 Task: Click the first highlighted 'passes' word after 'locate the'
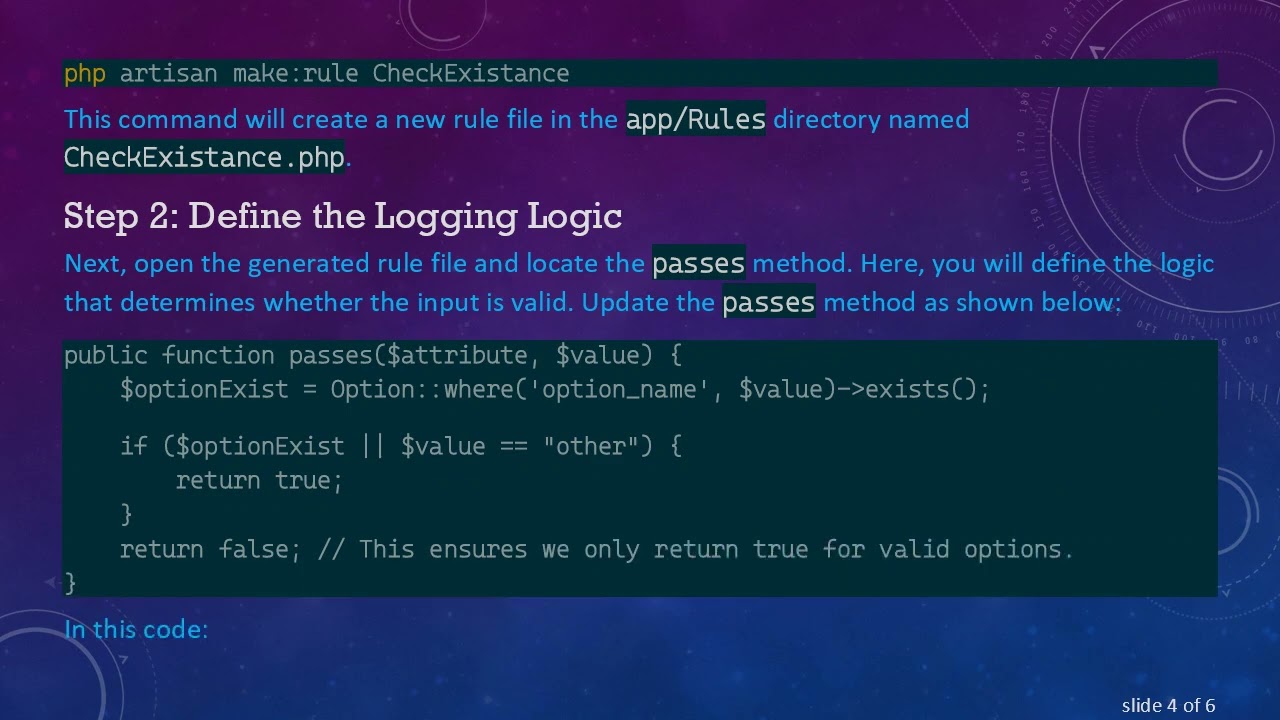pos(699,263)
